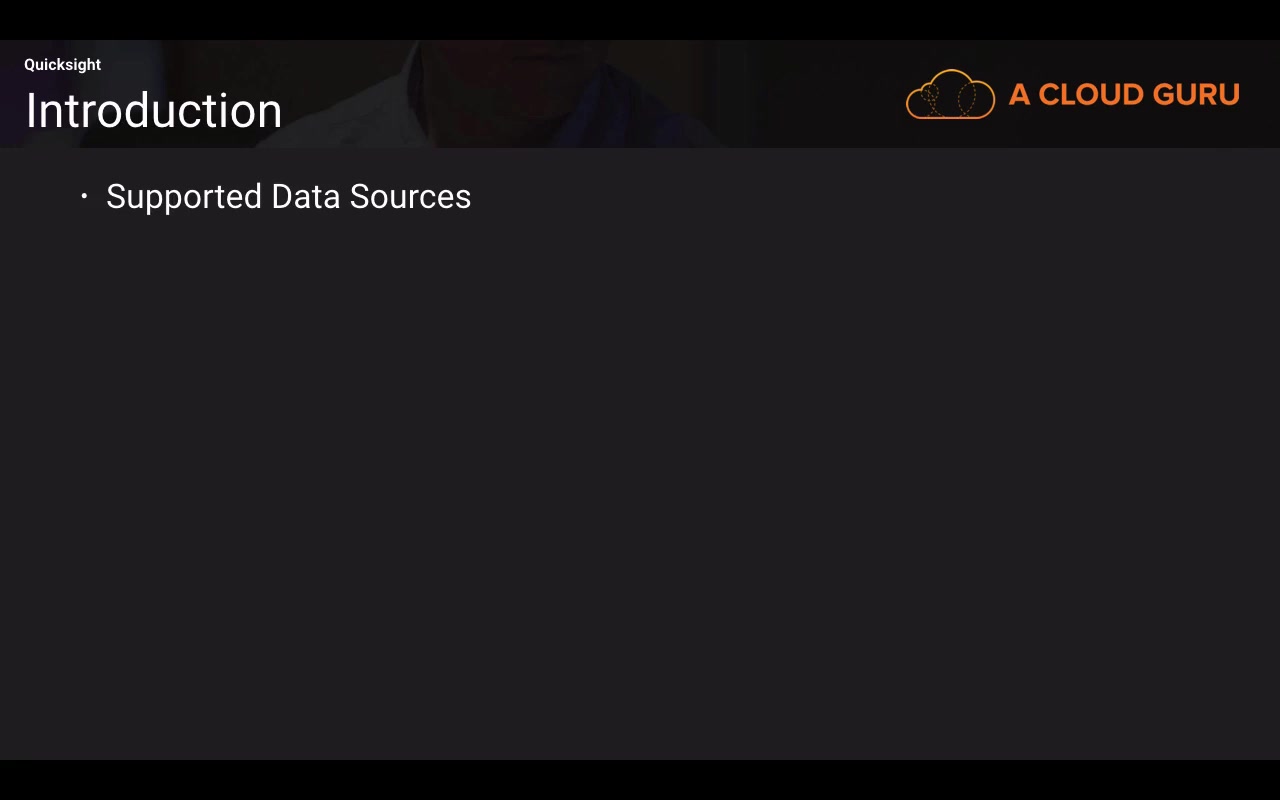Click the word "Sources" in the bullet

click(410, 197)
